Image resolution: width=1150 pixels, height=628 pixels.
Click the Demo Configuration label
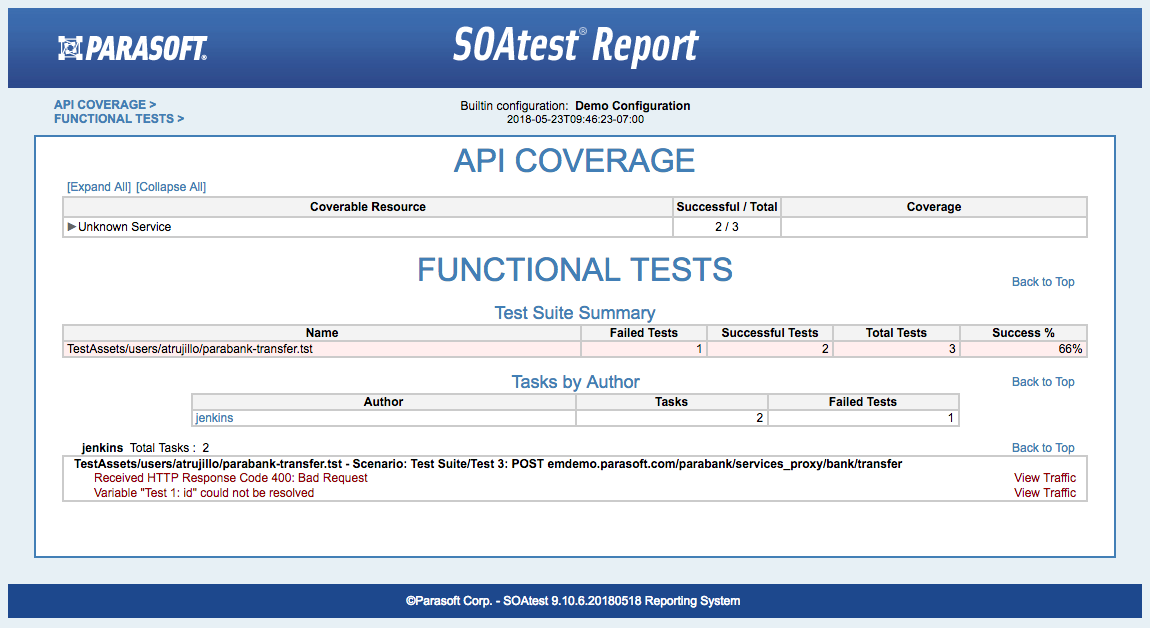632,106
